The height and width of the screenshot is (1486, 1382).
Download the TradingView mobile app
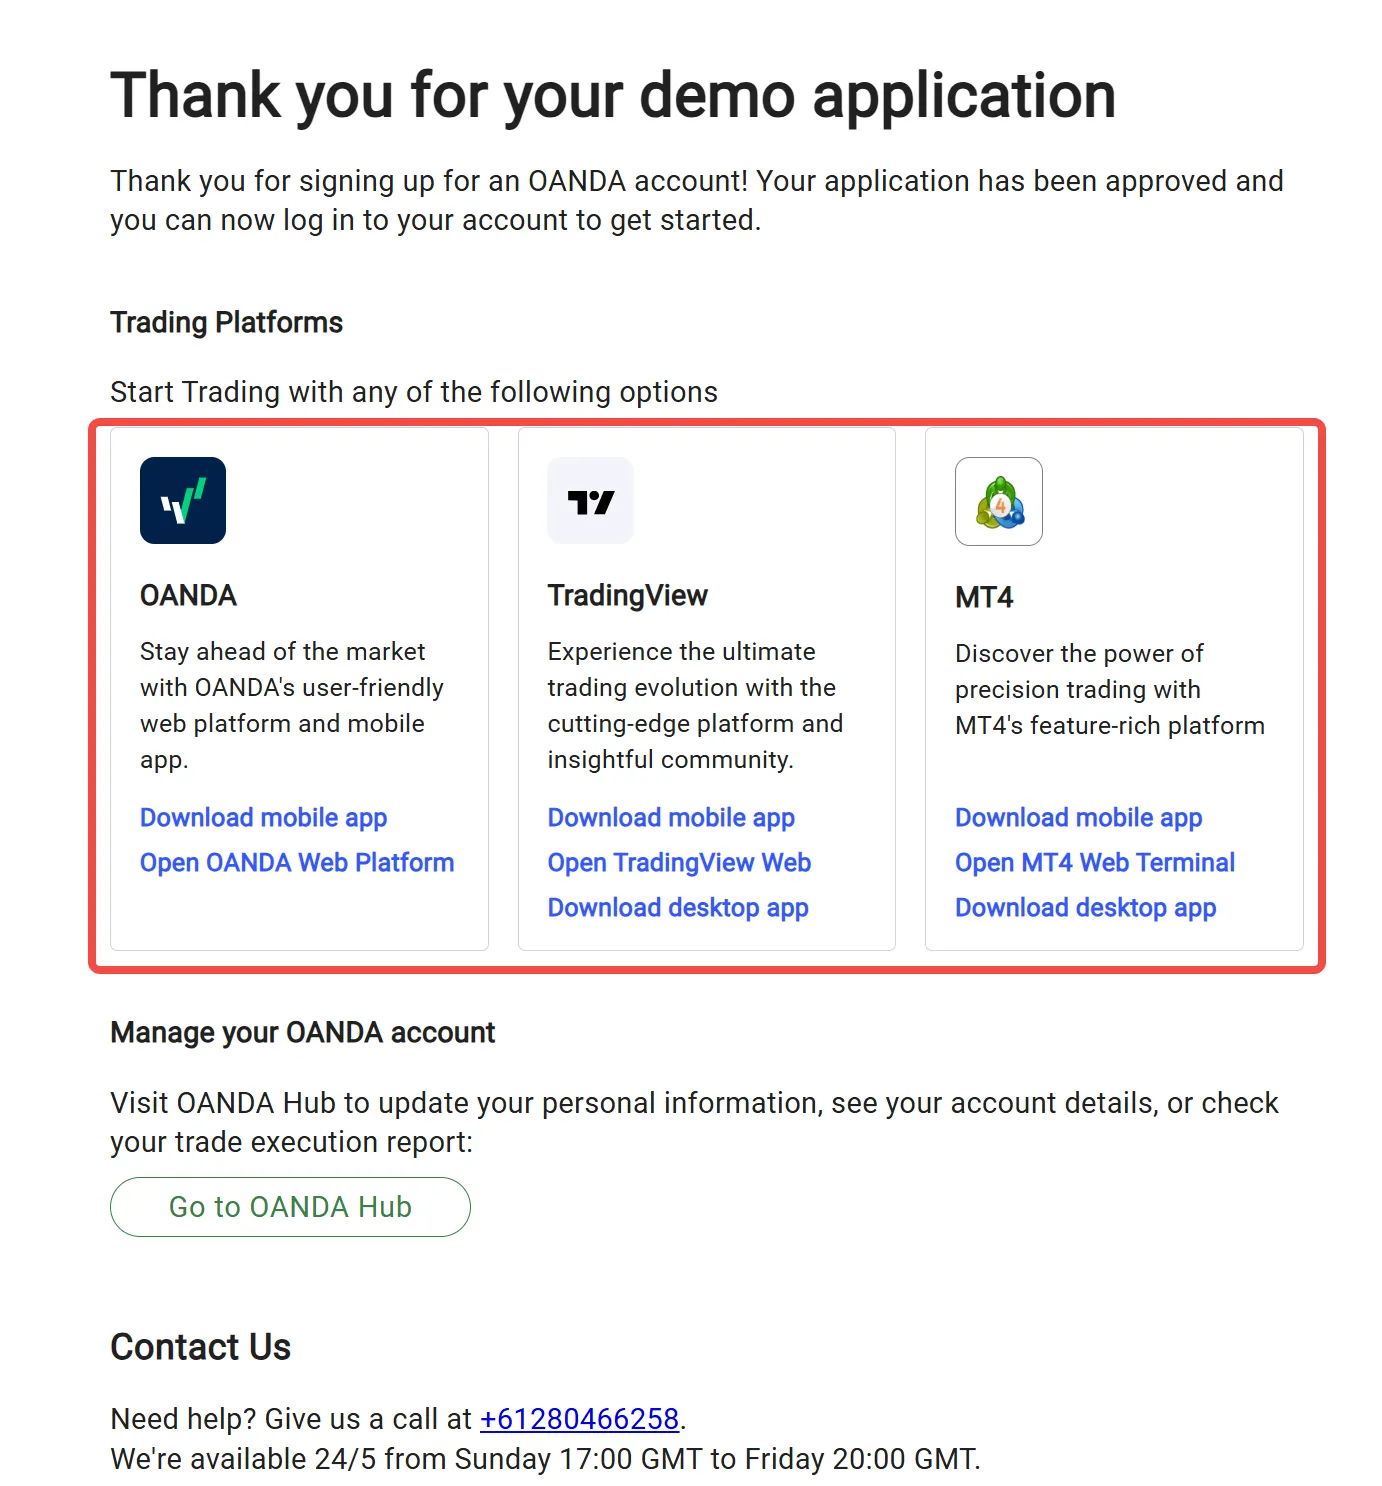(671, 817)
